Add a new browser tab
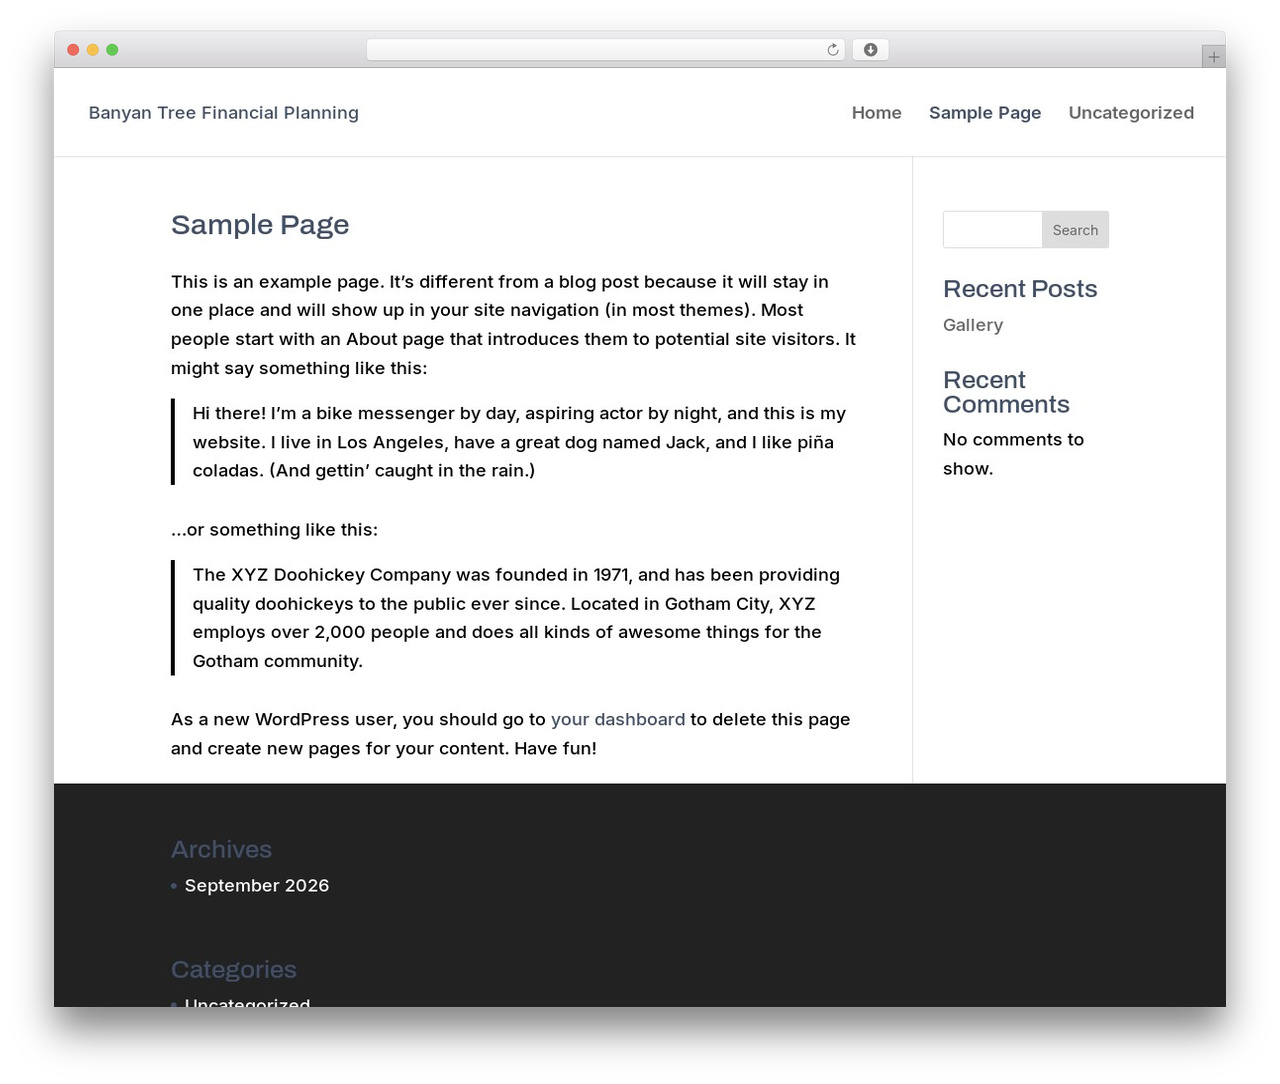The height and width of the screenshot is (1084, 1280). click(1213, 57)
